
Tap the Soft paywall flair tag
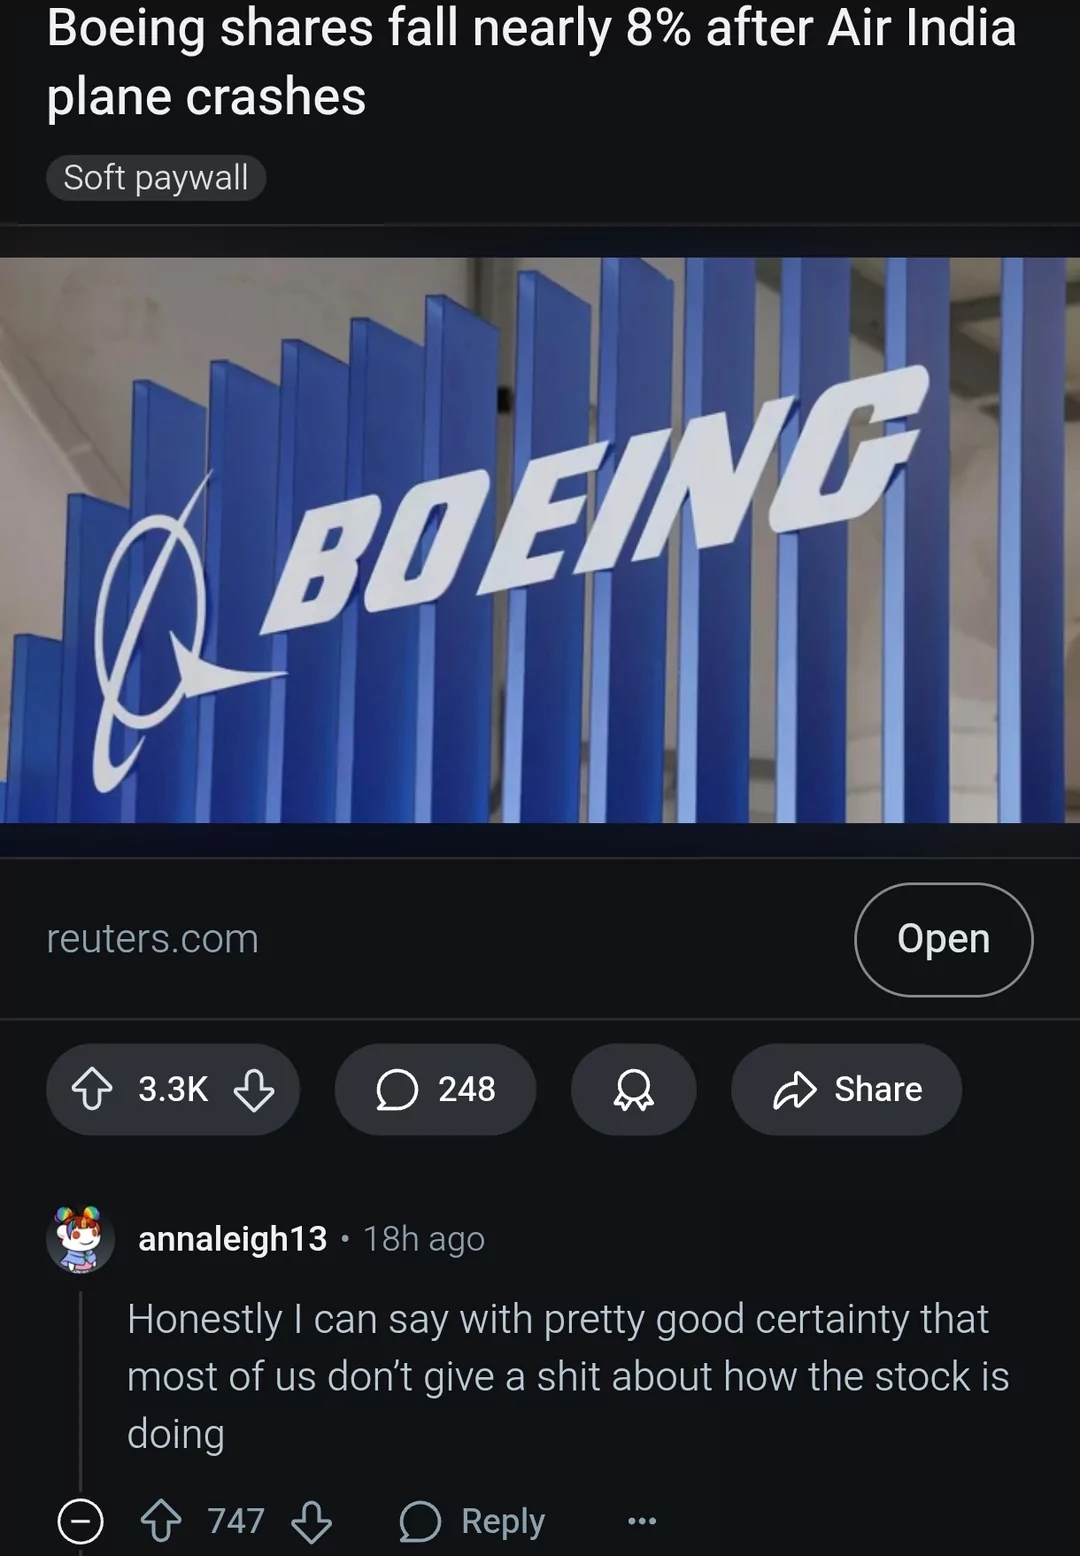[155, 177]
